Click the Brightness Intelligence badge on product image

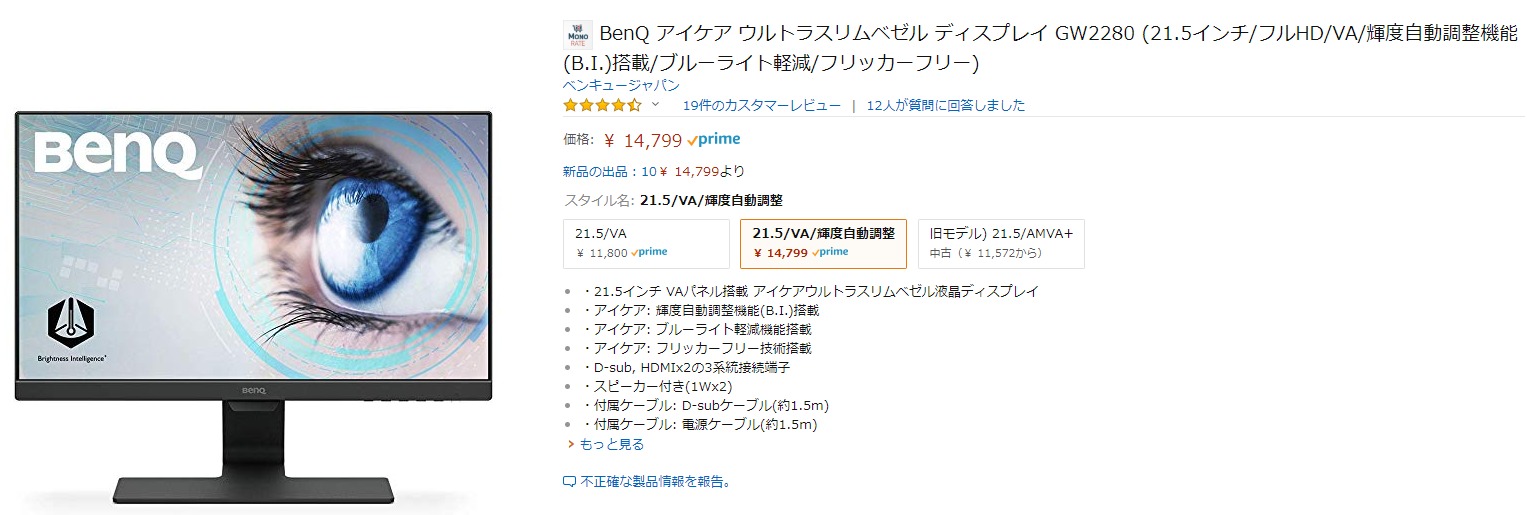click(x=71, y=322)
